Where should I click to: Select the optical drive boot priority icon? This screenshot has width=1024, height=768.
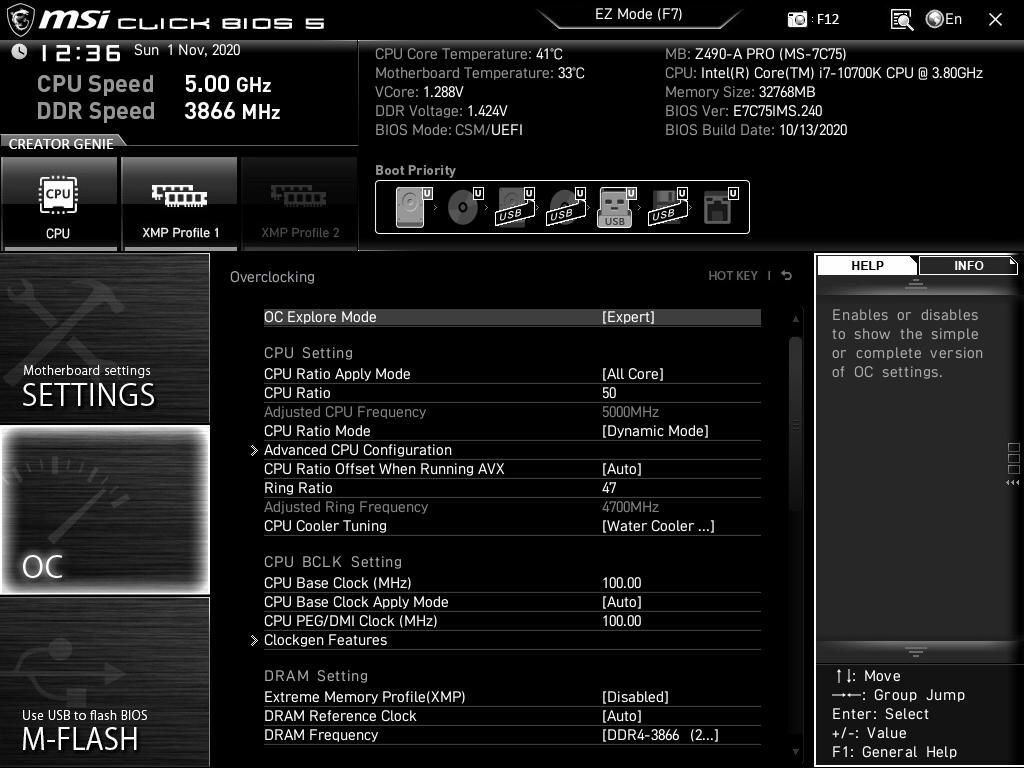464,207
